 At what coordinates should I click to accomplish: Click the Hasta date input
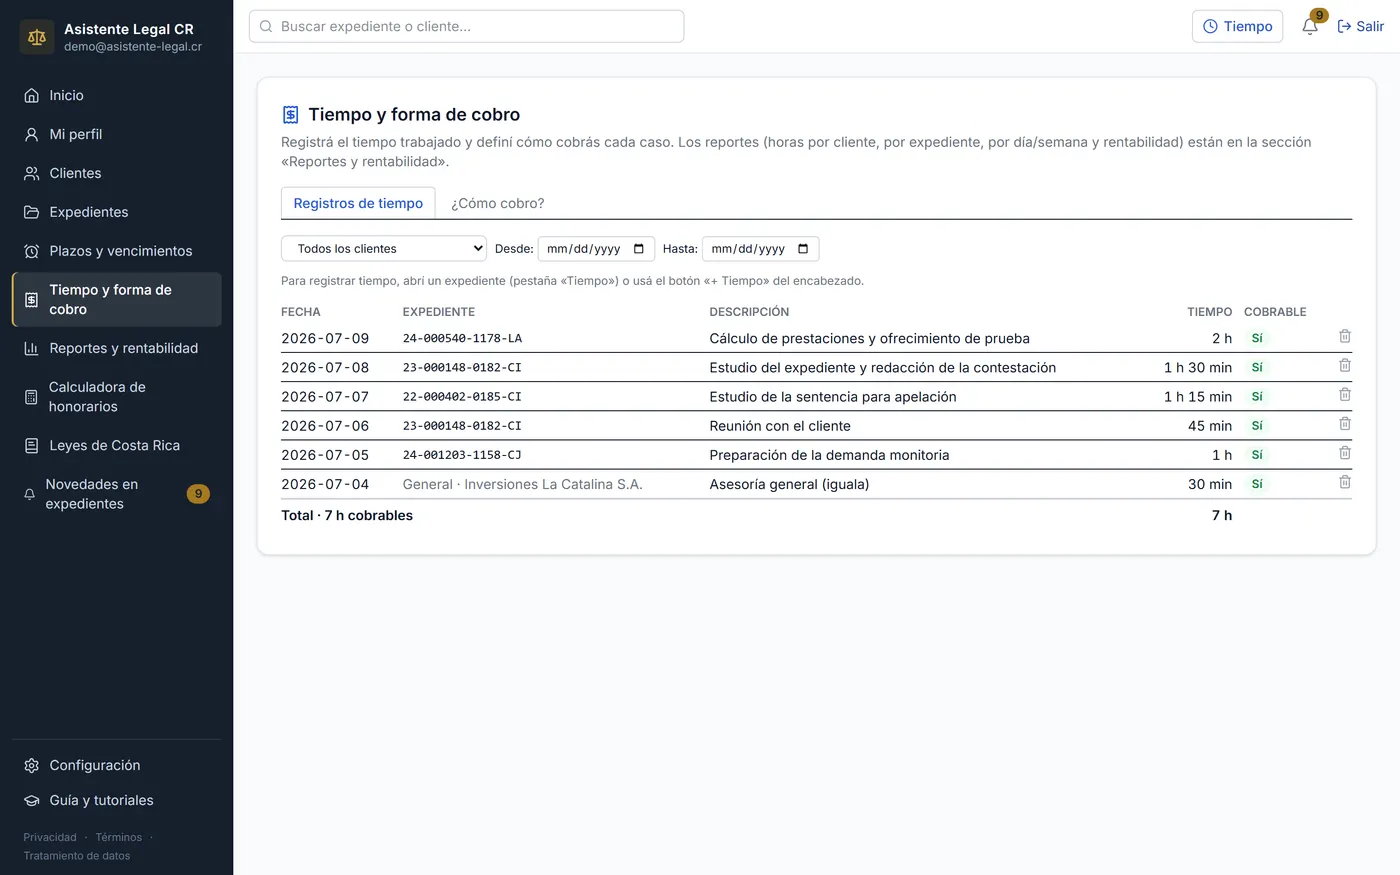[x=760, y=249]
